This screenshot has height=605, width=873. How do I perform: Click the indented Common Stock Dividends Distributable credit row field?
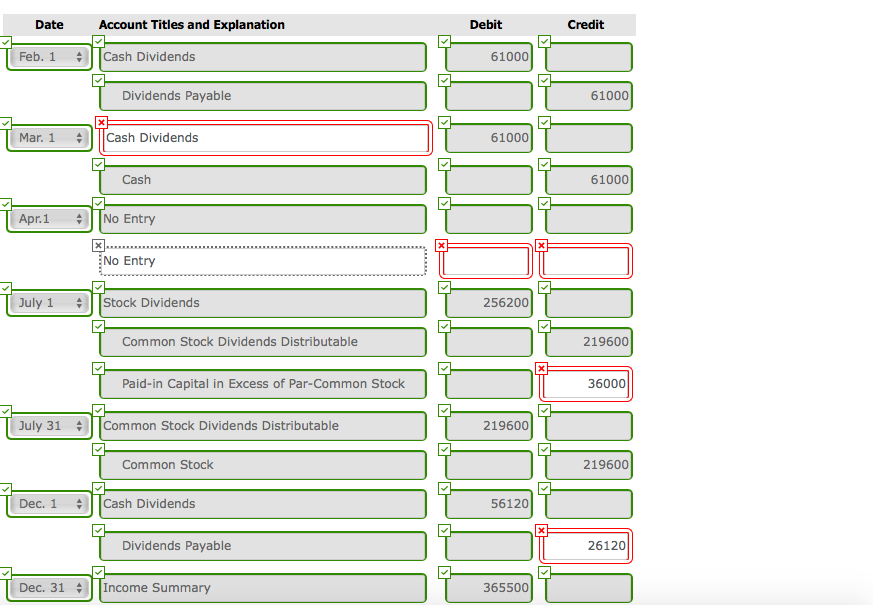tap(263, 342)
